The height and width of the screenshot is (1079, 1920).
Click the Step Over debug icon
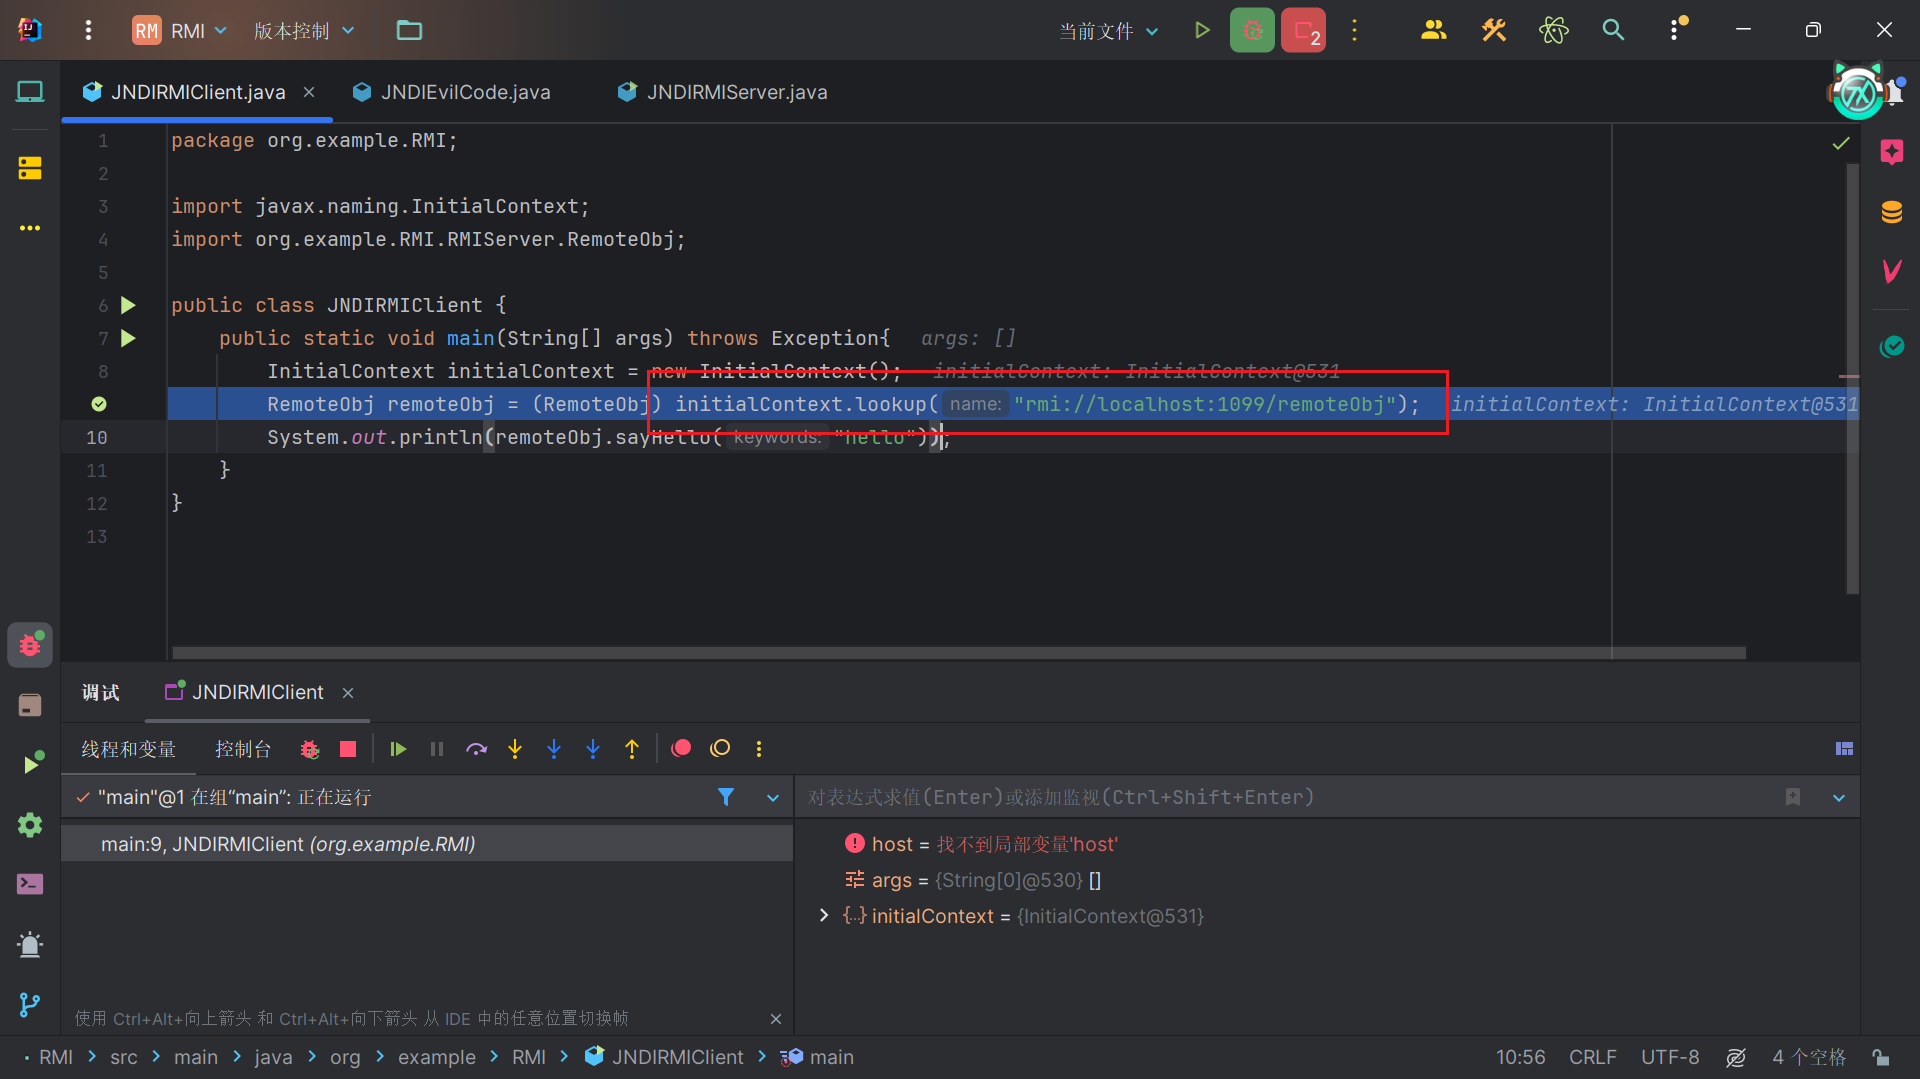[x=476, y=749]
